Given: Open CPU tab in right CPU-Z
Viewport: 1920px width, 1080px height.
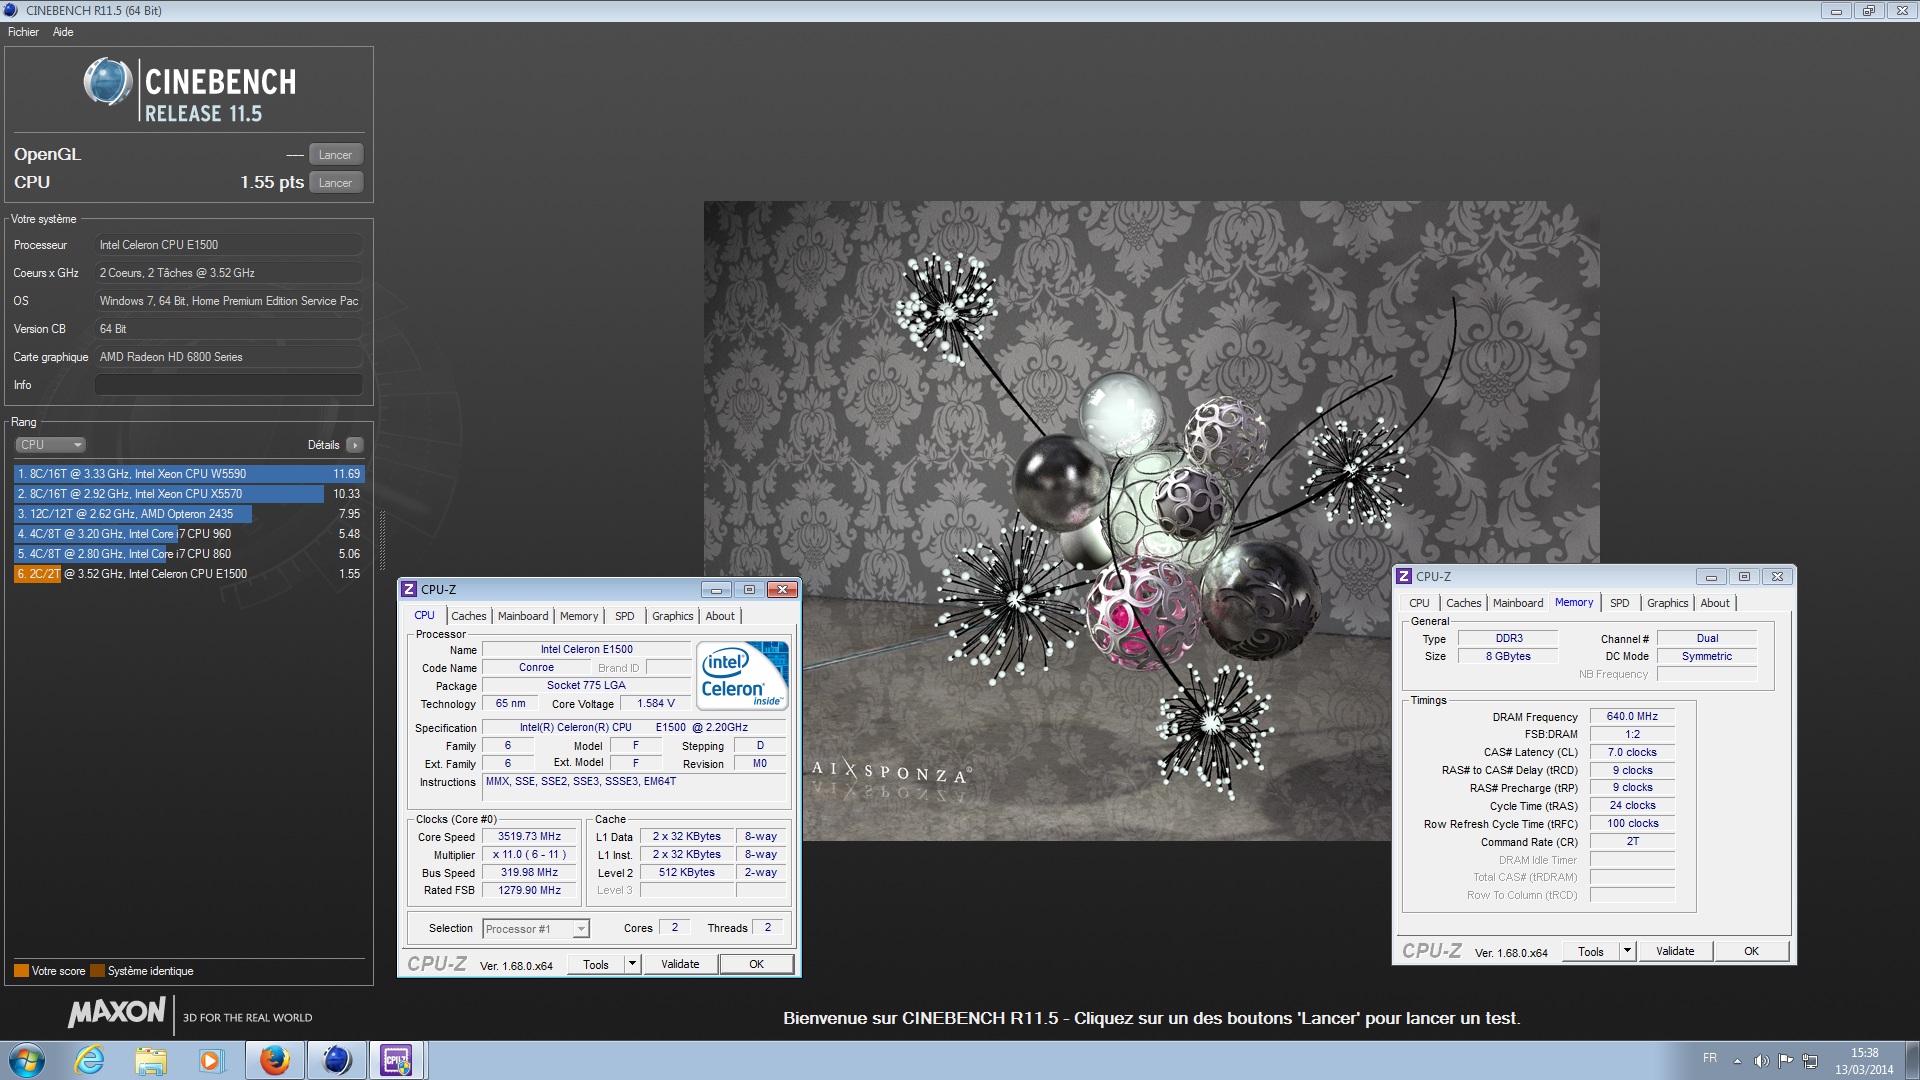Looking at the screenshot, I should coord(1419,603).
